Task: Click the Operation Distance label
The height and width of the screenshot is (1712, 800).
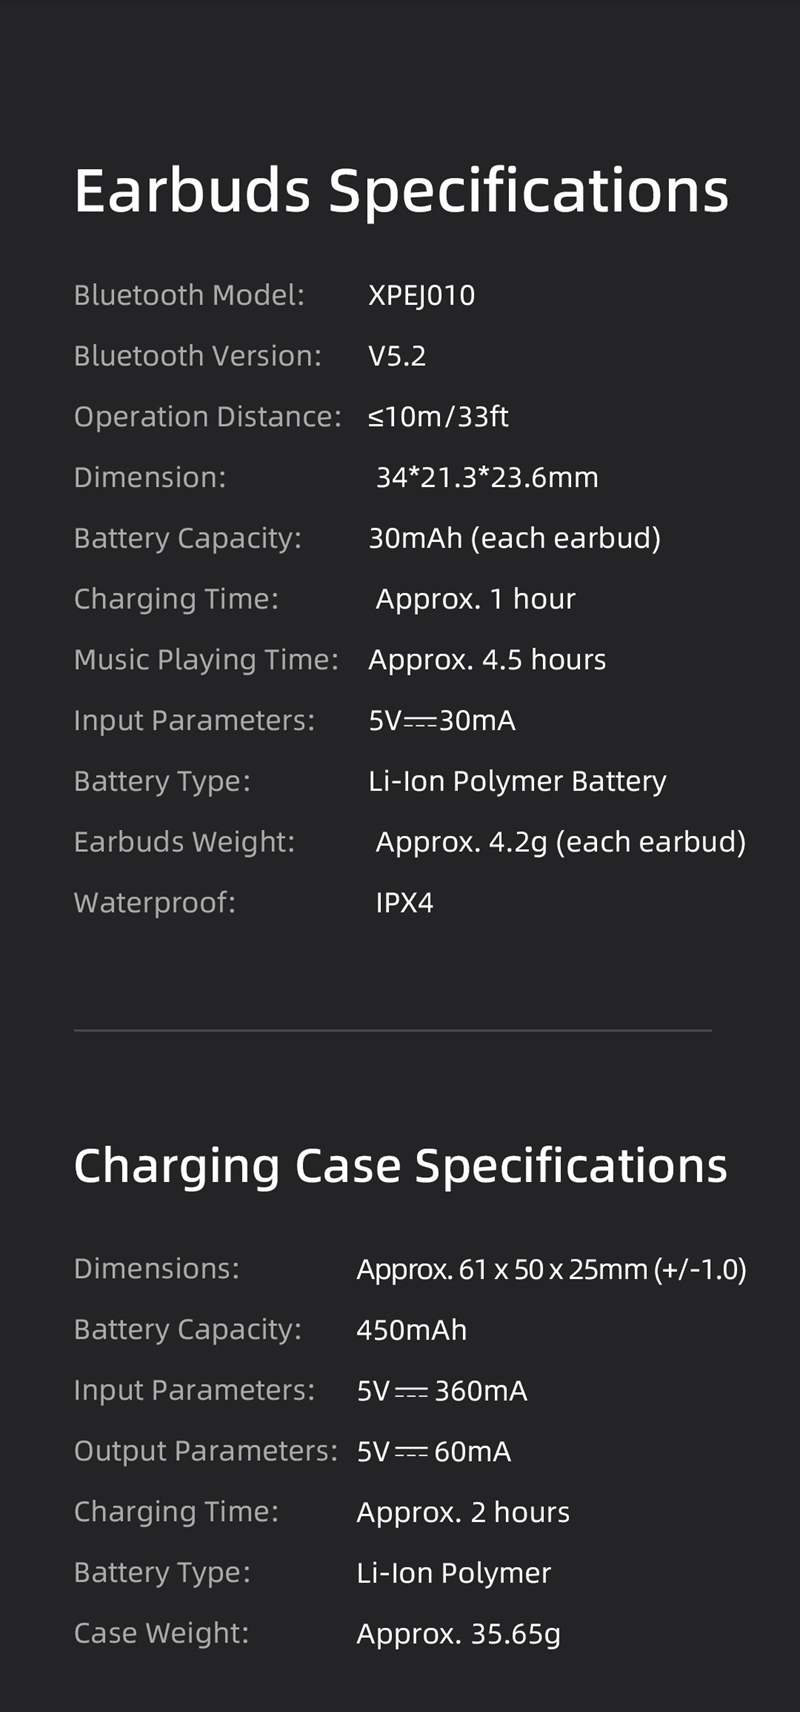Action: 207,417
